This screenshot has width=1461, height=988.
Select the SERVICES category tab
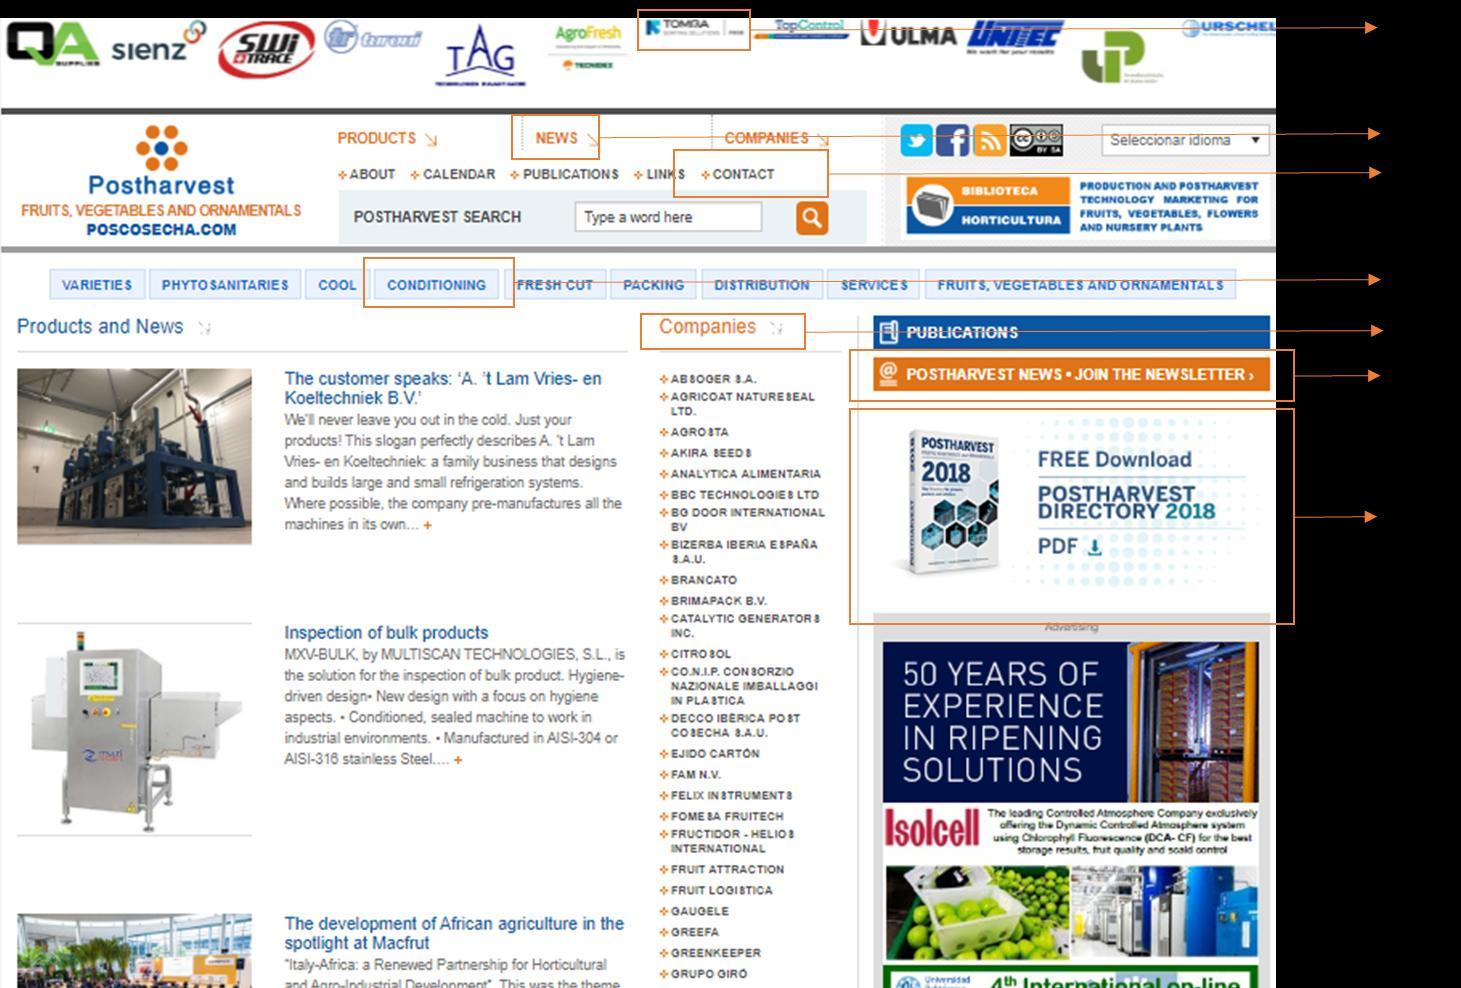(874, 285)
